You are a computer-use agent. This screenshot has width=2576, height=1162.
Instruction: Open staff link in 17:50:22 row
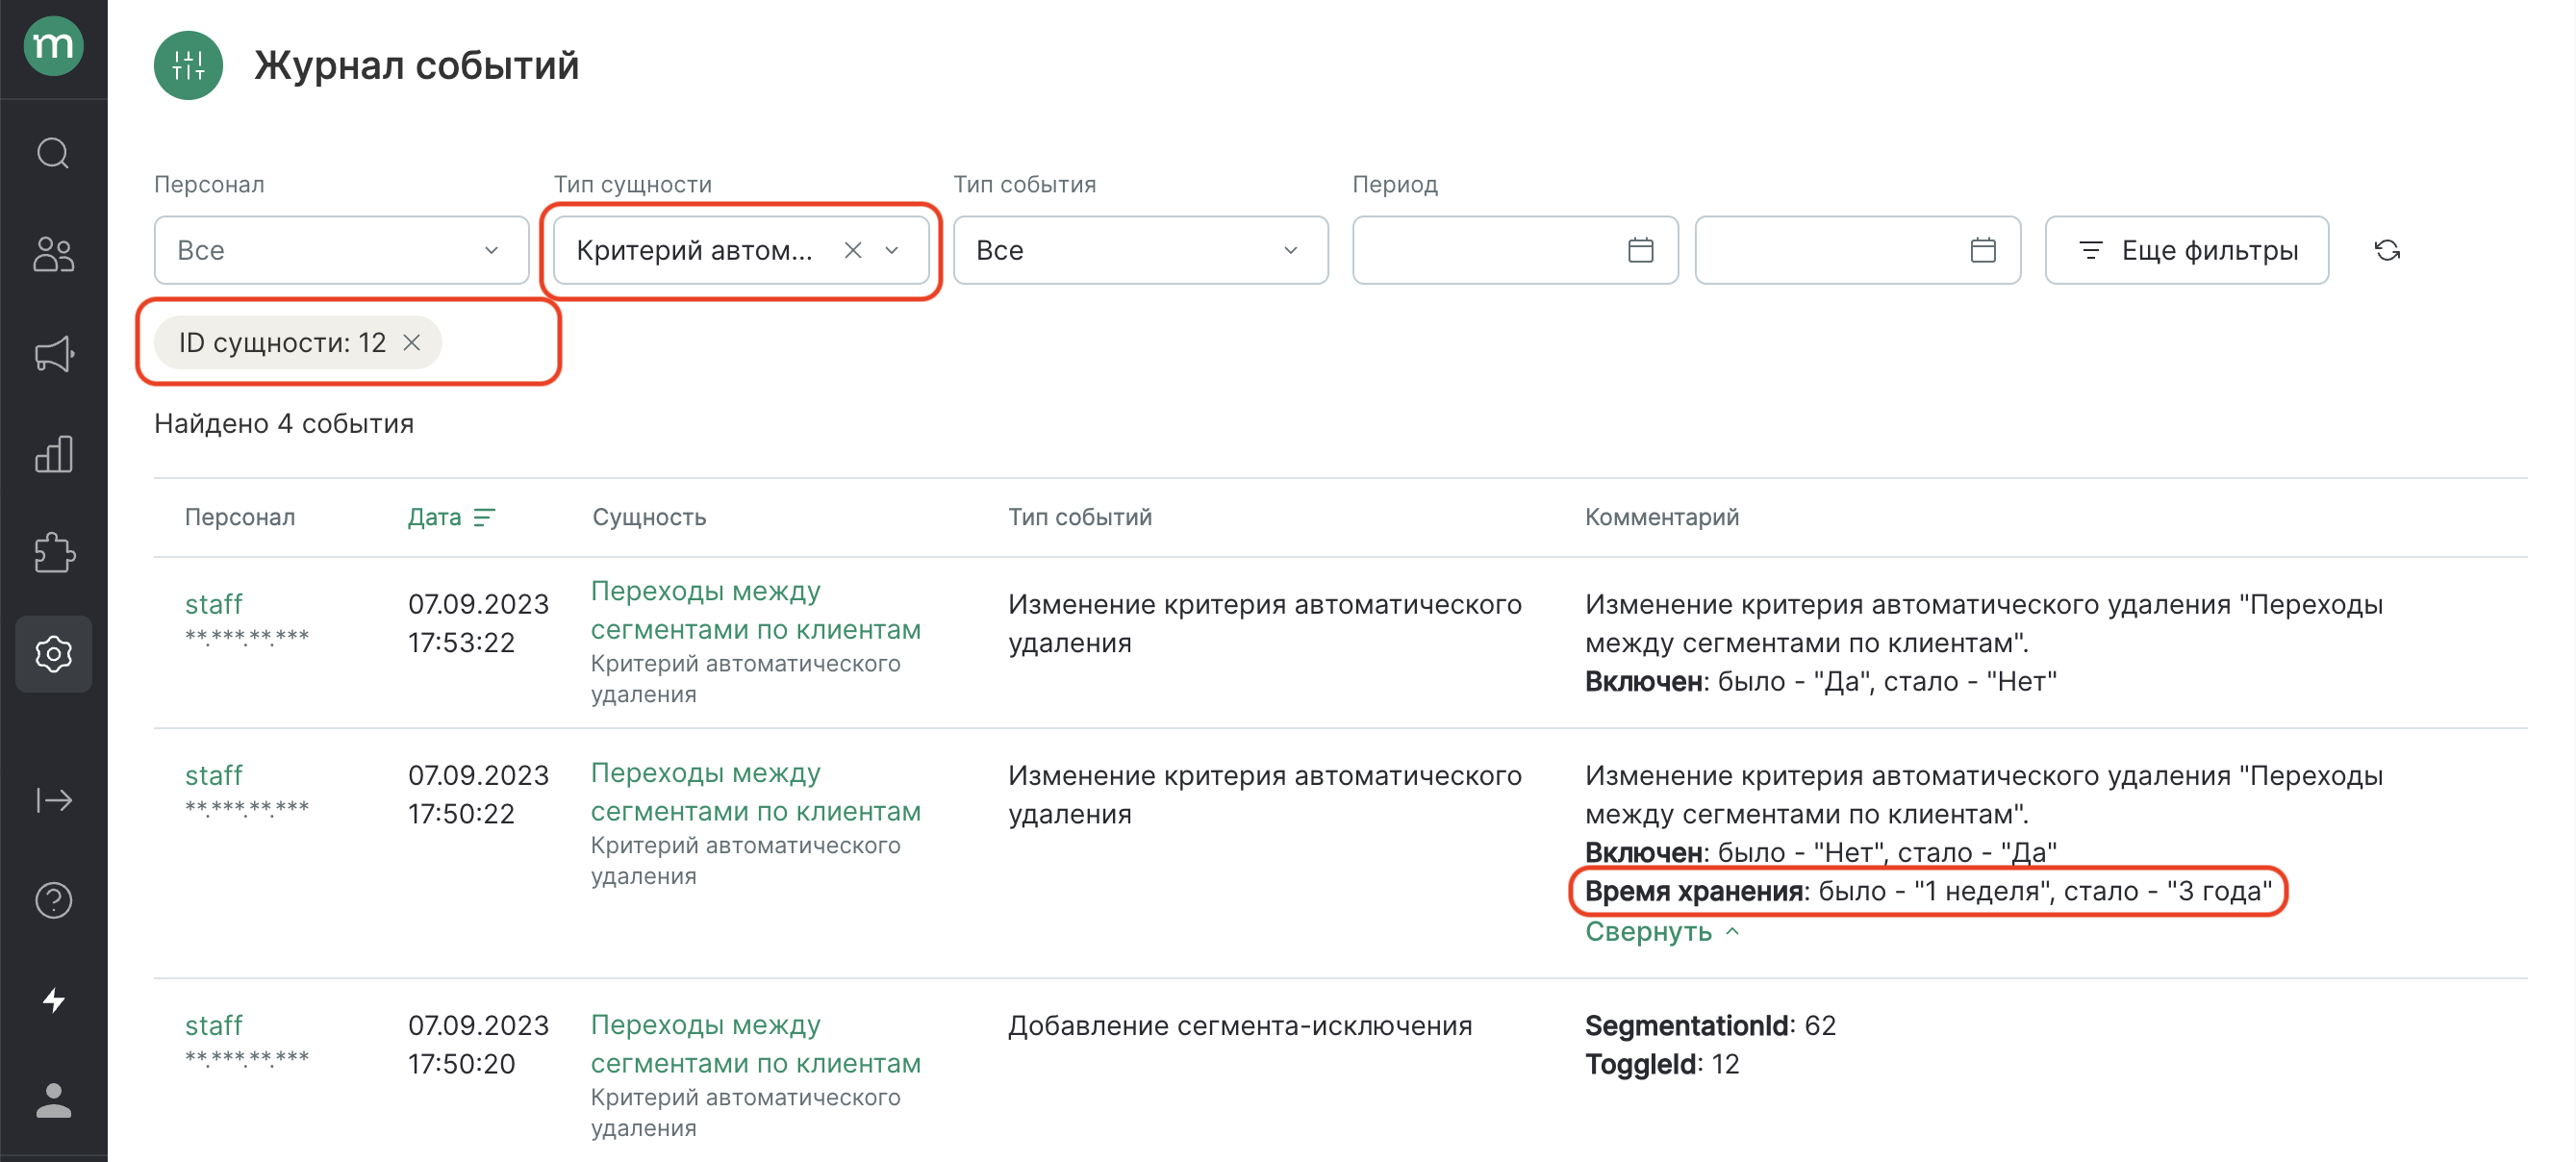click(x=214, y=775)
